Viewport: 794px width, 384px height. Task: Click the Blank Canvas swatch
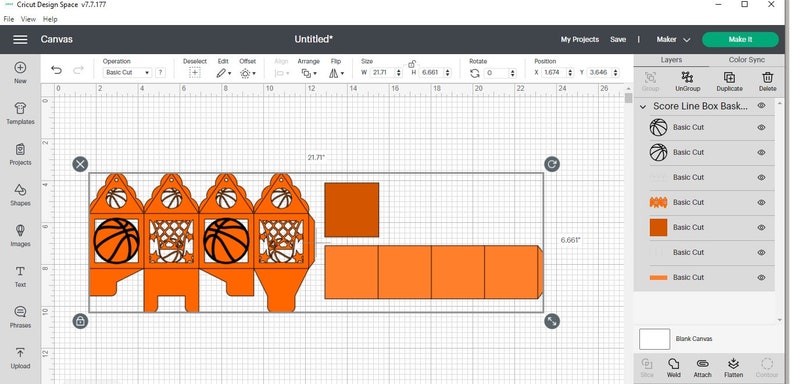click(x=654, y=339)
